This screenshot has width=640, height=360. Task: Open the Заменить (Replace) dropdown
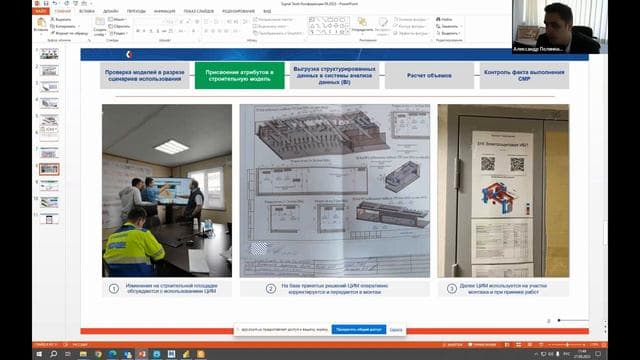pos(449,26)
